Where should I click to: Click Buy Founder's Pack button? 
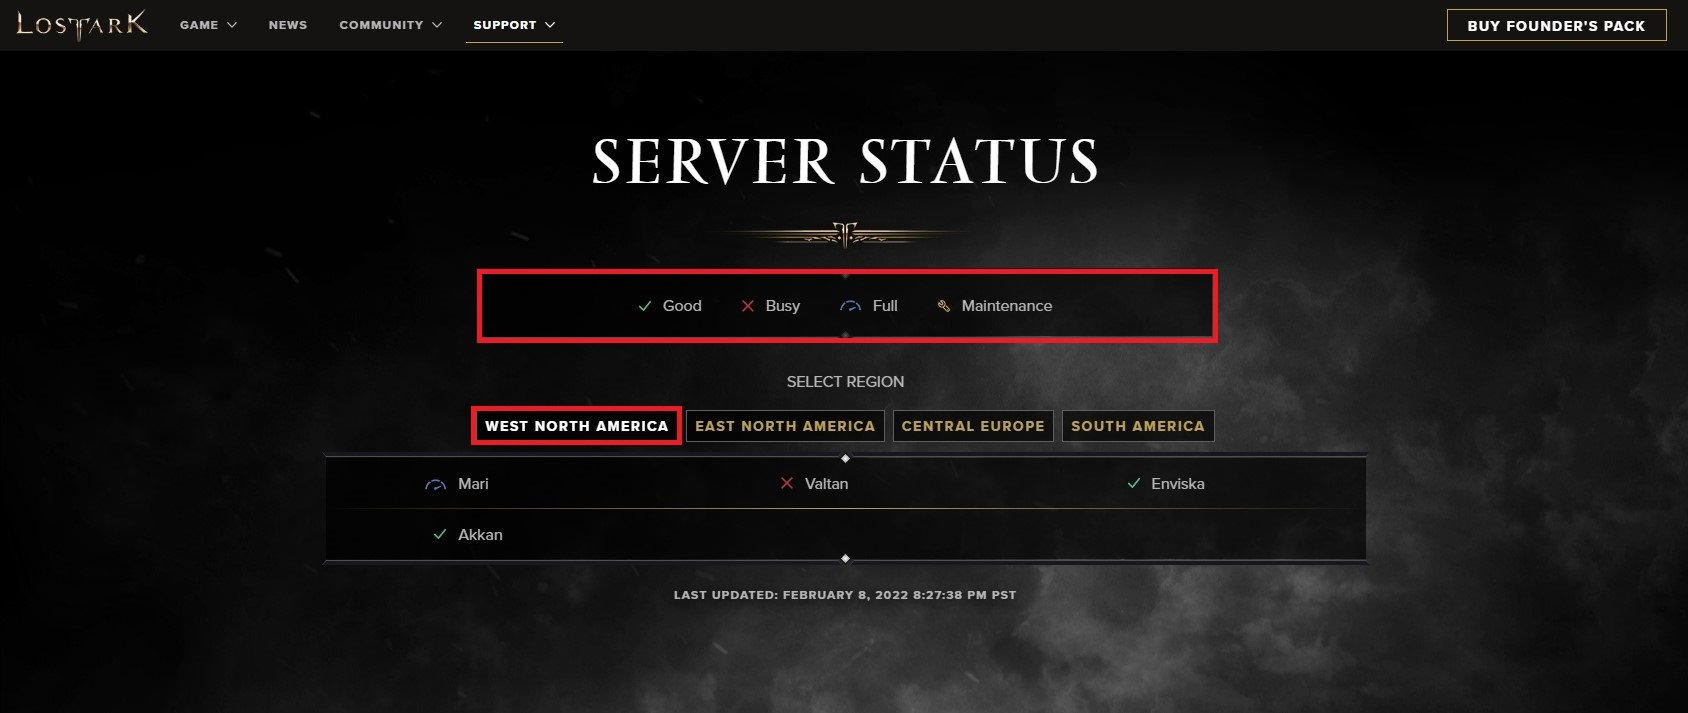pyautogui.click(x=1556, y=25)
